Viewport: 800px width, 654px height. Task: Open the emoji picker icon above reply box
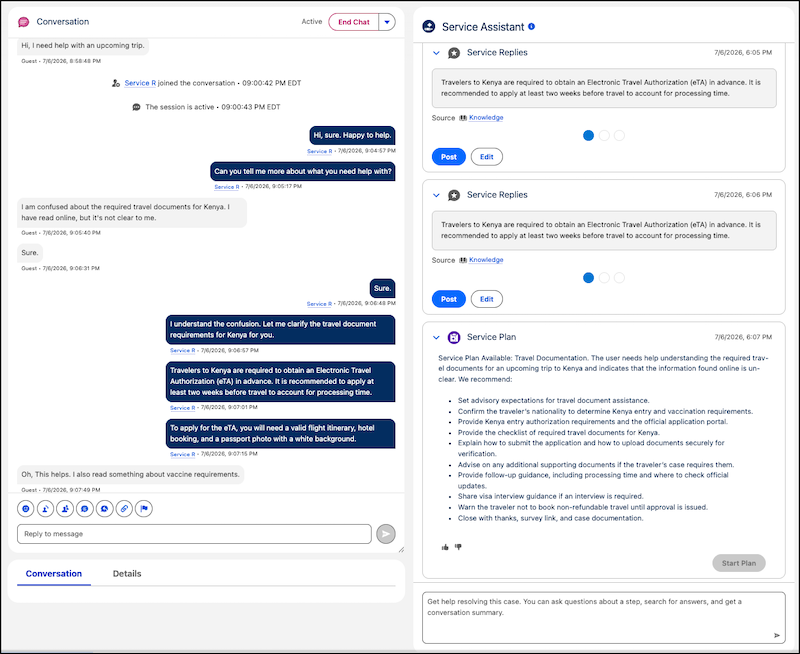26,509
